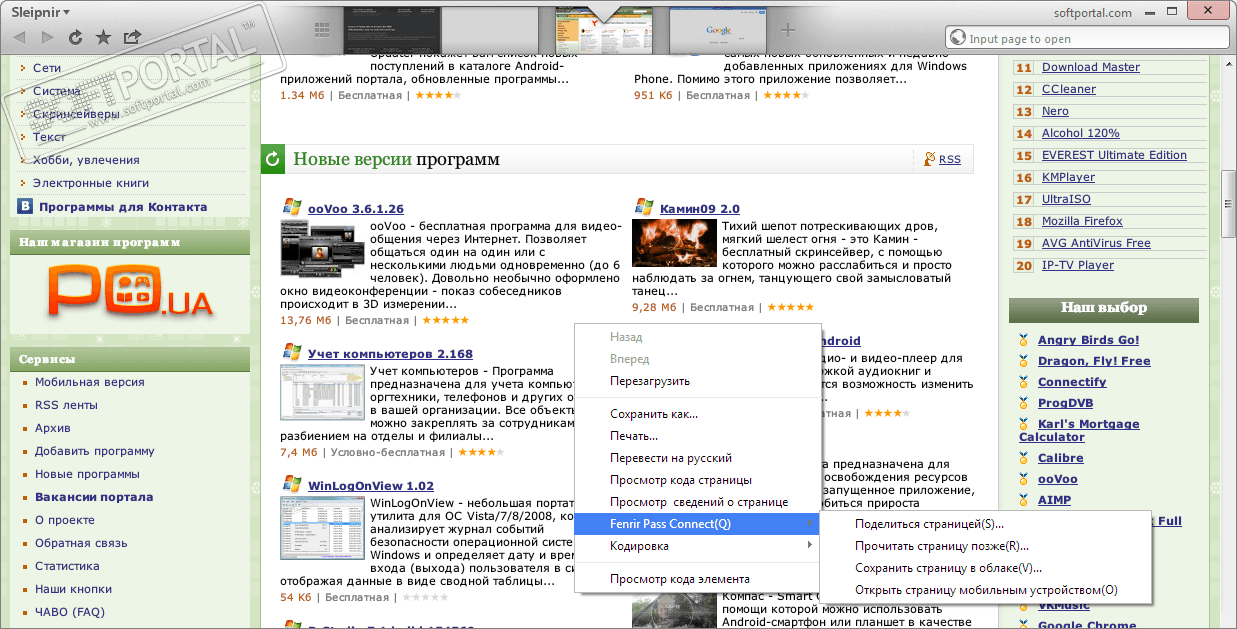Open ЧАВО (FAQ) link
1237x629 pixels.
click(x=70, y=612)
